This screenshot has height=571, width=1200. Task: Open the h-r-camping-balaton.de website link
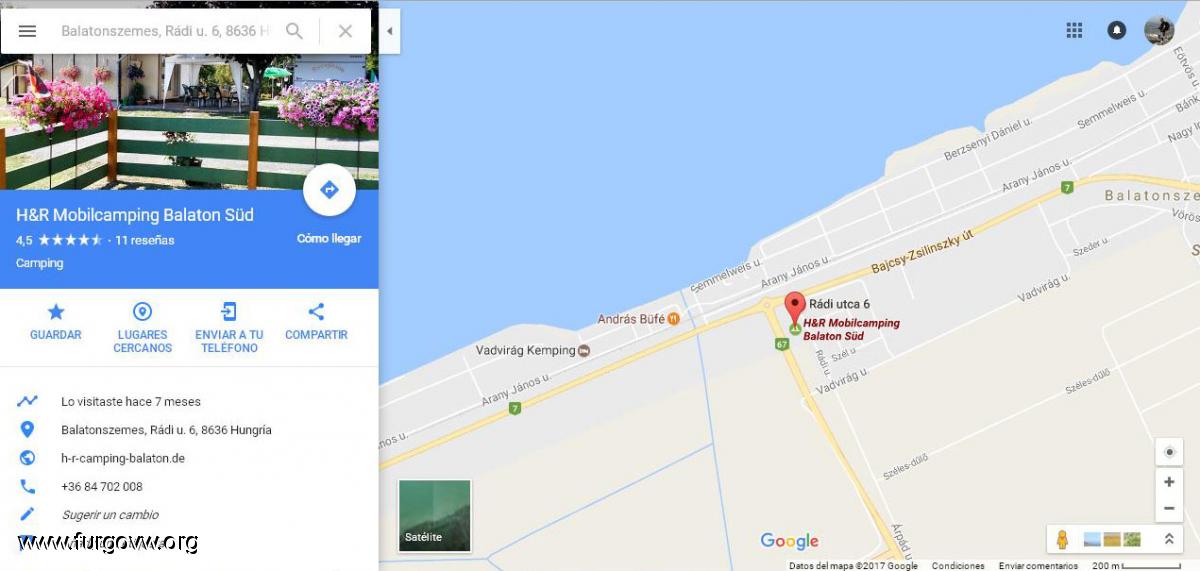[x=123, y=458]
